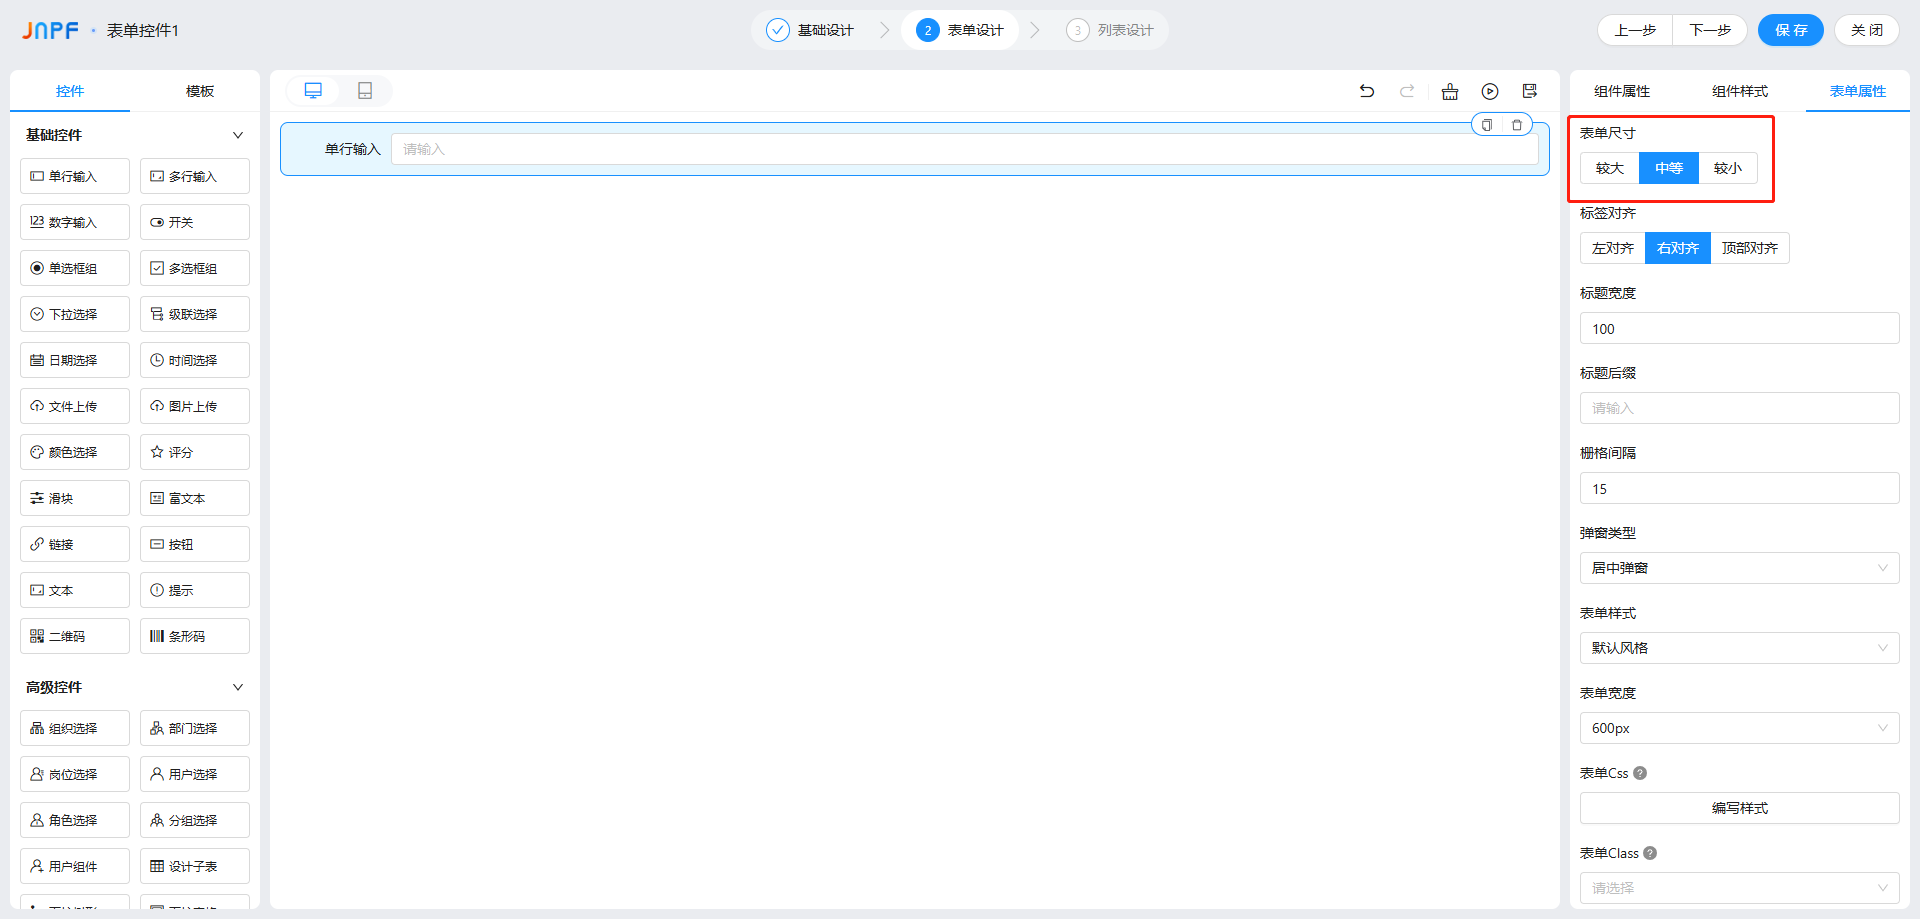Add 时间选择 control from the palette

(195, 360)
